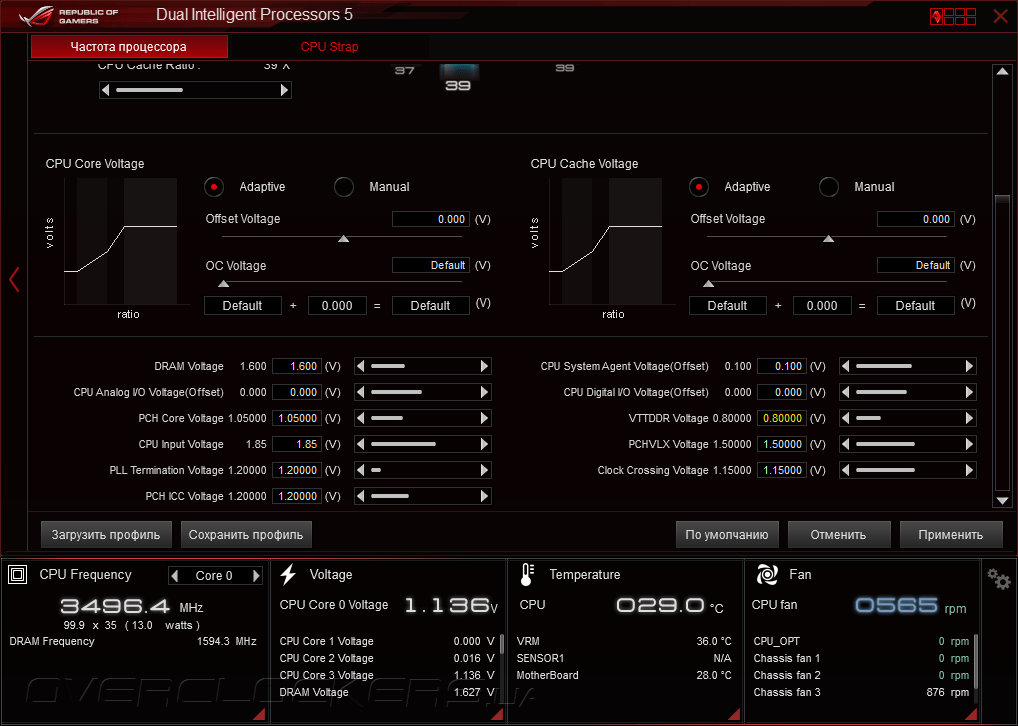Click Chassis fan 3 876 rpm row
Image resolution: width=1018 pixels, height=726 pixels.
862,692
